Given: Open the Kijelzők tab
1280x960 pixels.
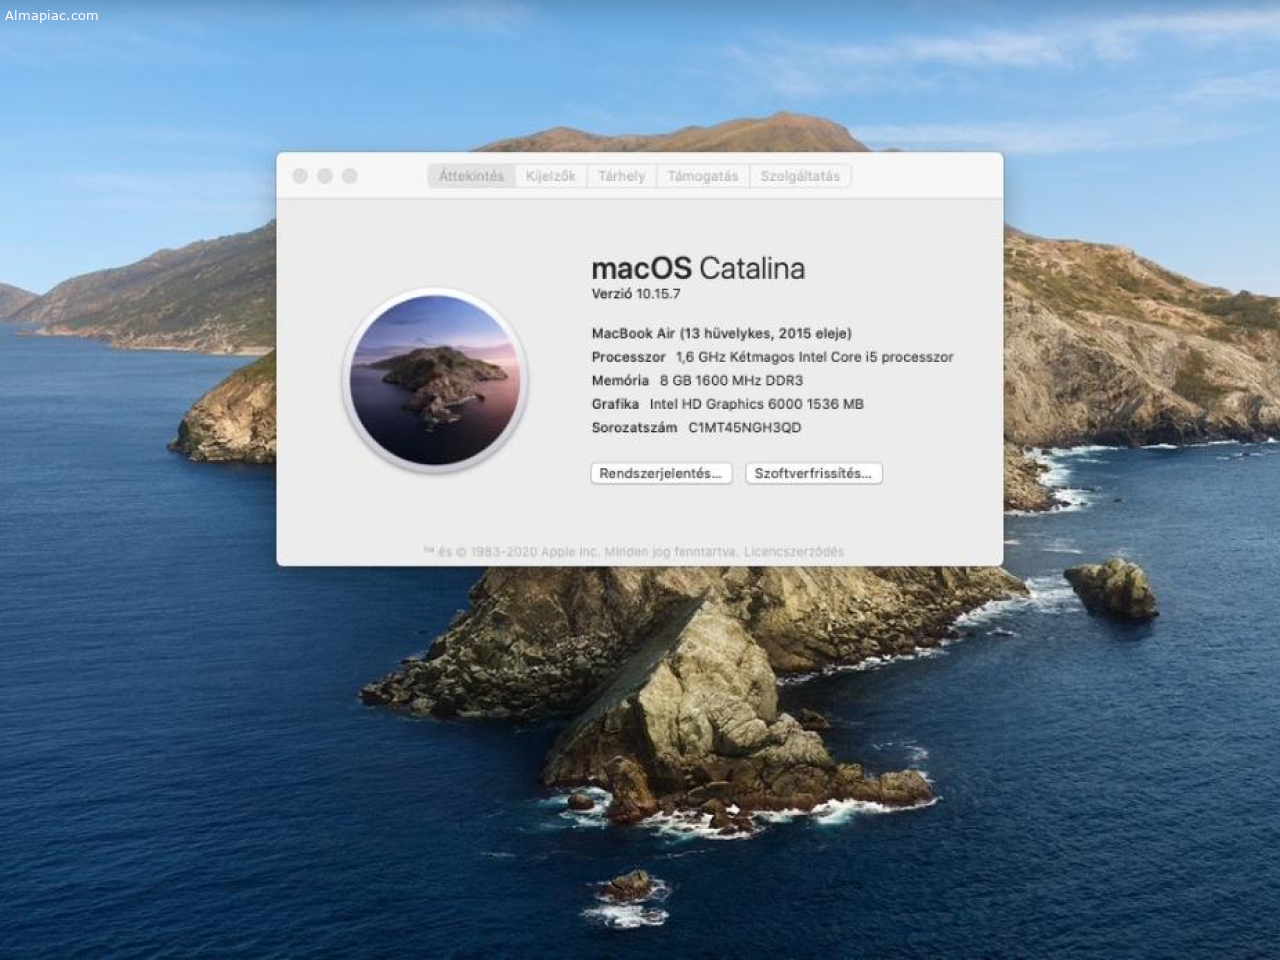Looking at the screenshot, I should click(550, 176).
